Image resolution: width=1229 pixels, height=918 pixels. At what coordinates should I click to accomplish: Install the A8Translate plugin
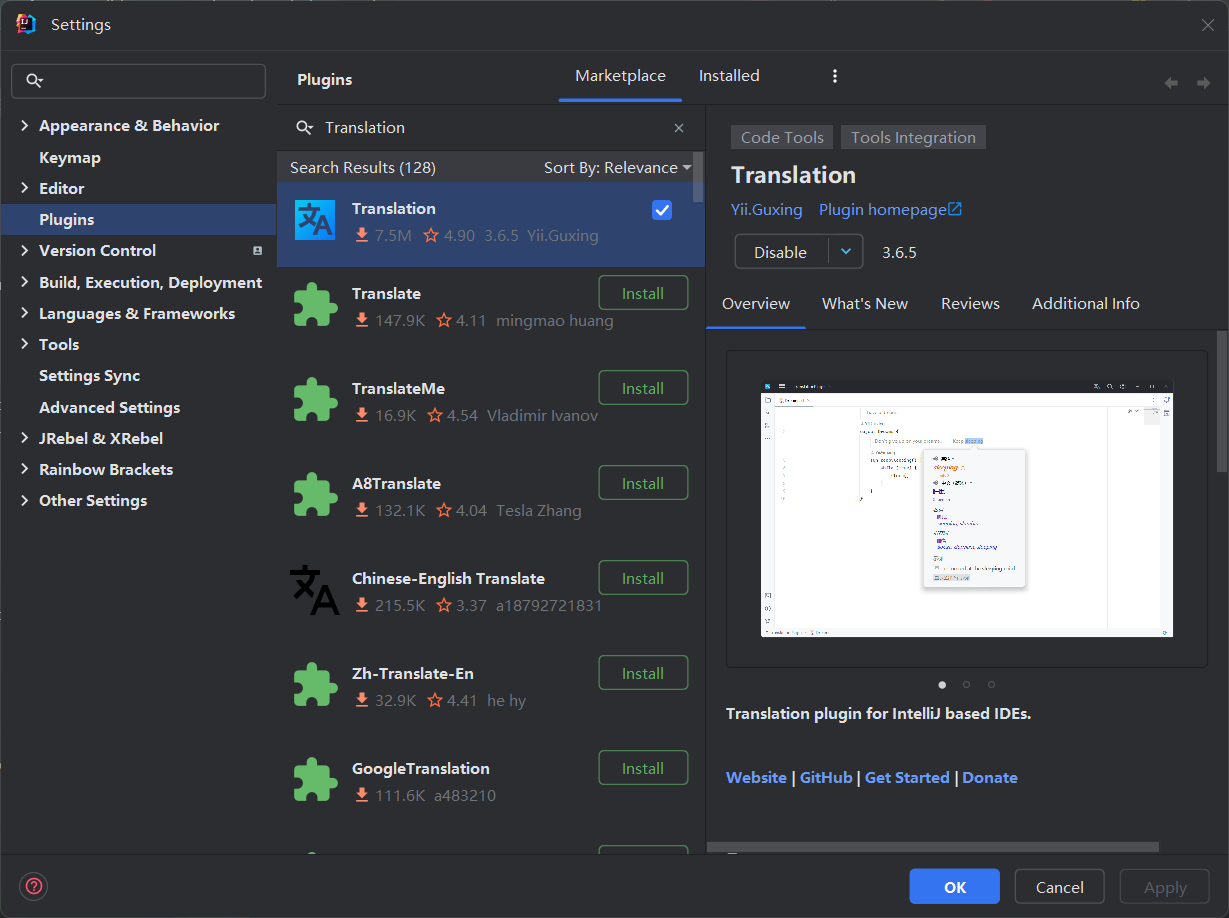point(643,483)
